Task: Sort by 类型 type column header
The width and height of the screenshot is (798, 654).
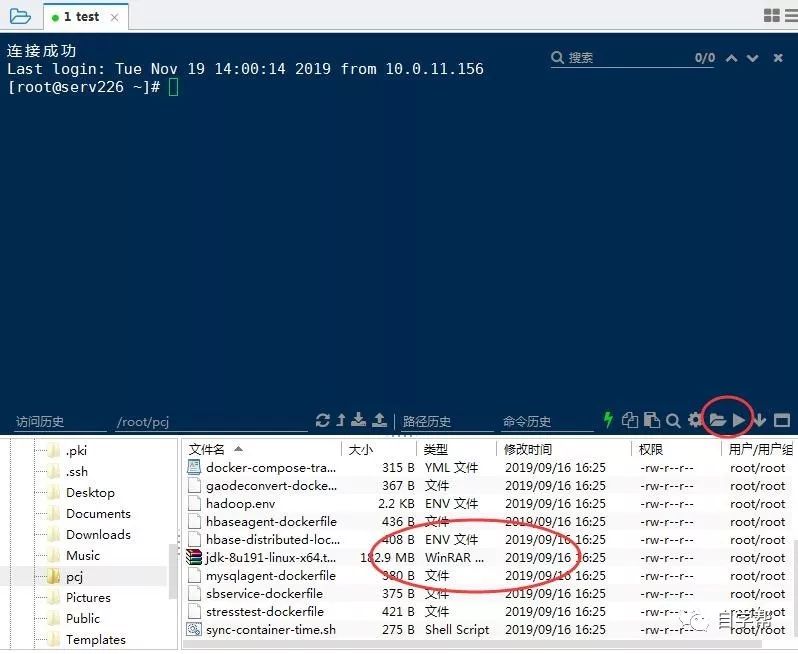Action: [x=457, y=449]
